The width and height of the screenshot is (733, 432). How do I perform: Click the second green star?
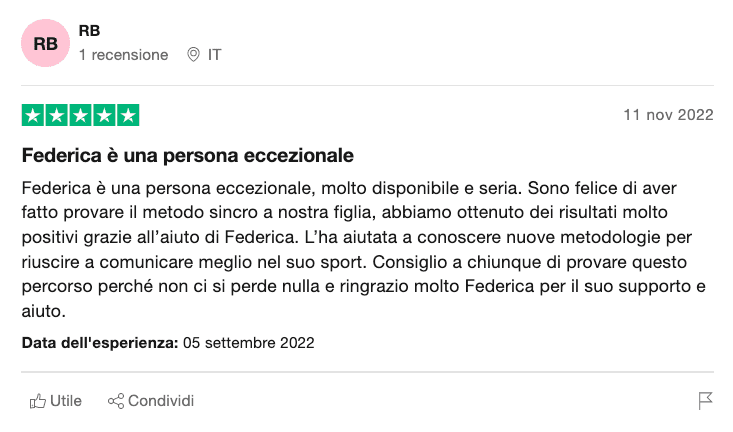point(57,115)
